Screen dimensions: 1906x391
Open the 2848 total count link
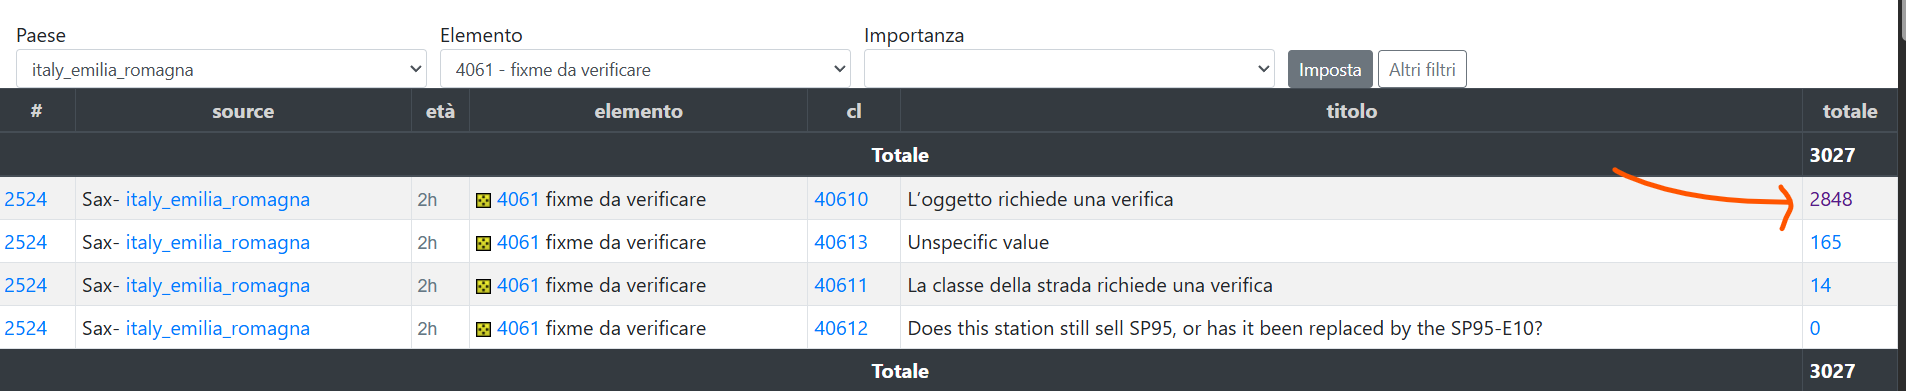click(x=1830, y=199)
